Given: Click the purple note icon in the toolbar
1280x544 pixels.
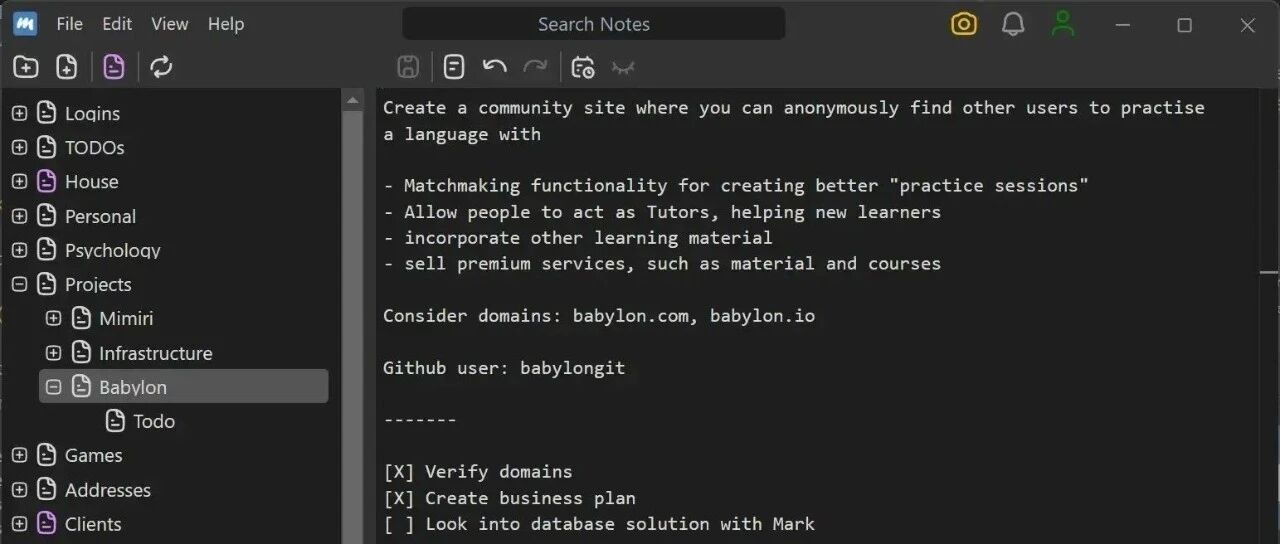Looking at the screenshot, I should pos(114,67).
